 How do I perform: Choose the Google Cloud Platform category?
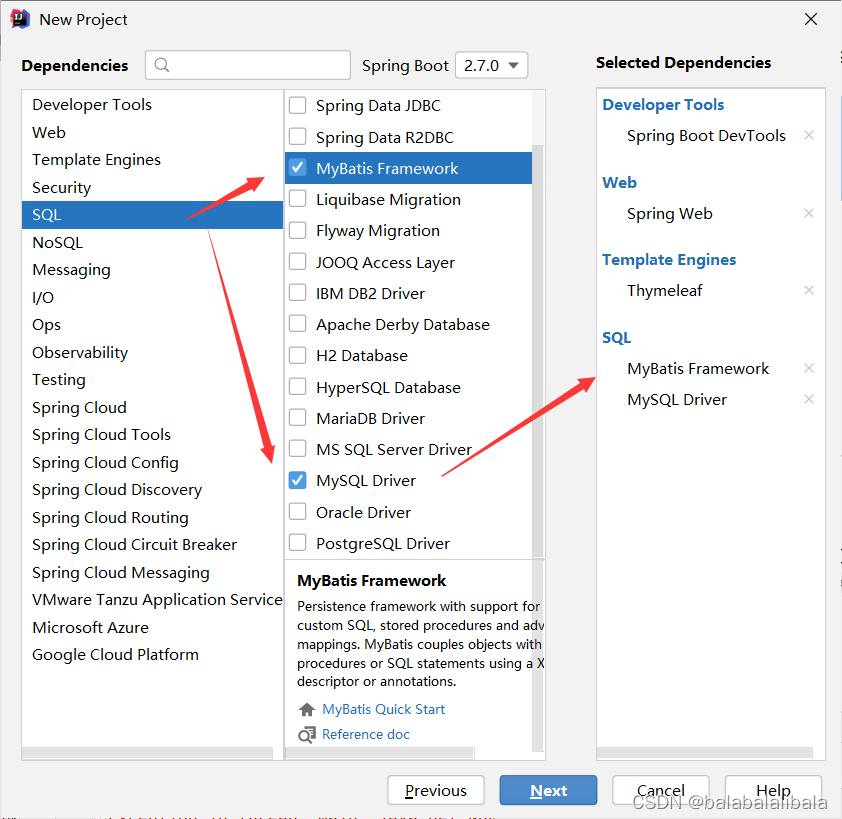coord(153,655)
